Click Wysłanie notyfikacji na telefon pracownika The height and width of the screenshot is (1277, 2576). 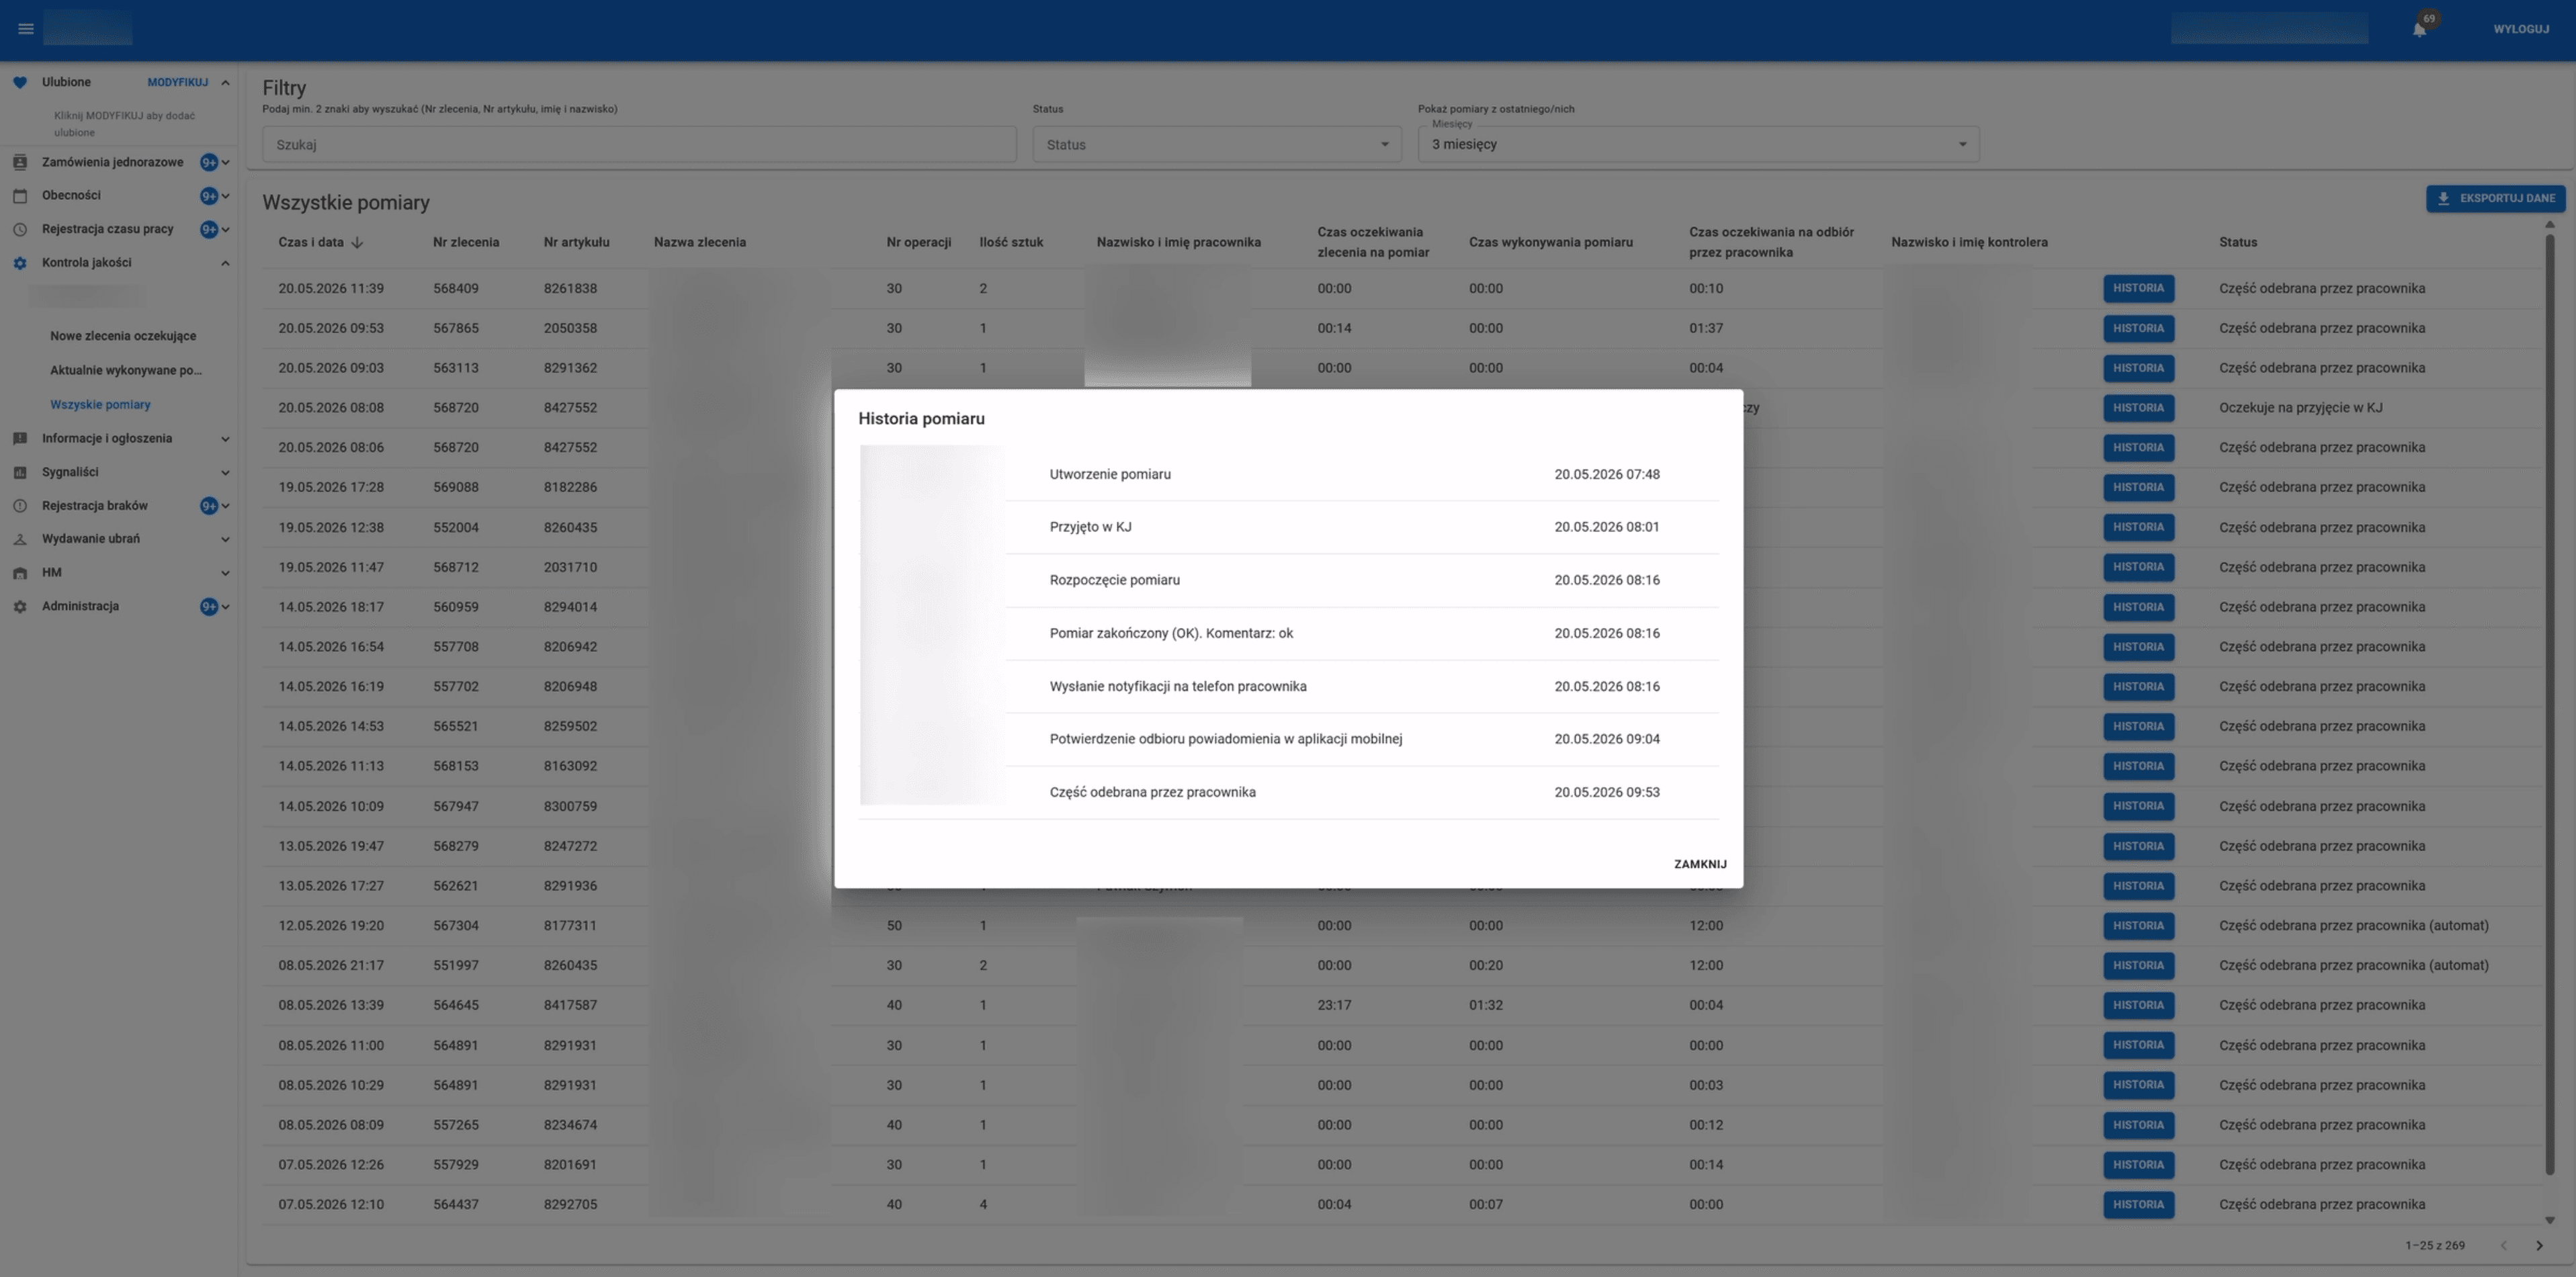(1178, 686)
